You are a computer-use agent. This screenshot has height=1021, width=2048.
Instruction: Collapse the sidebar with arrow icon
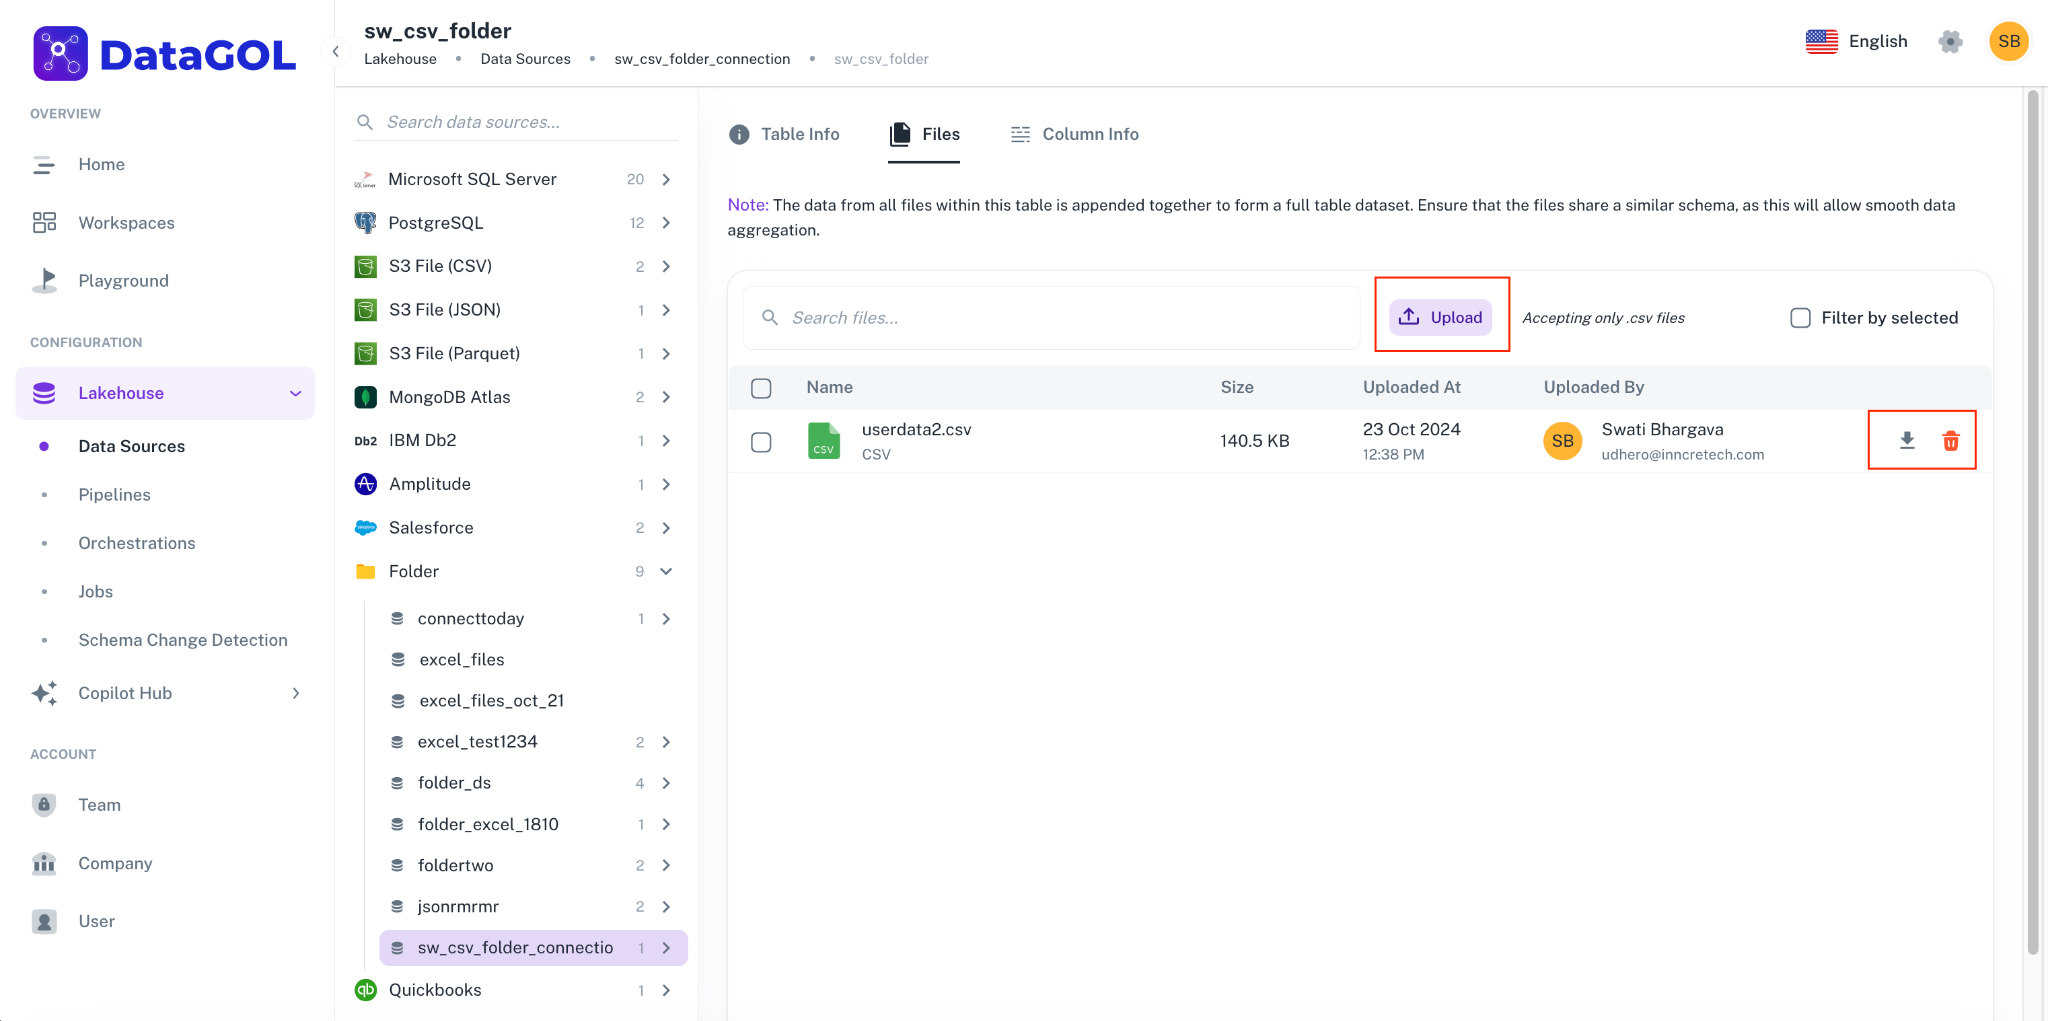336,51
